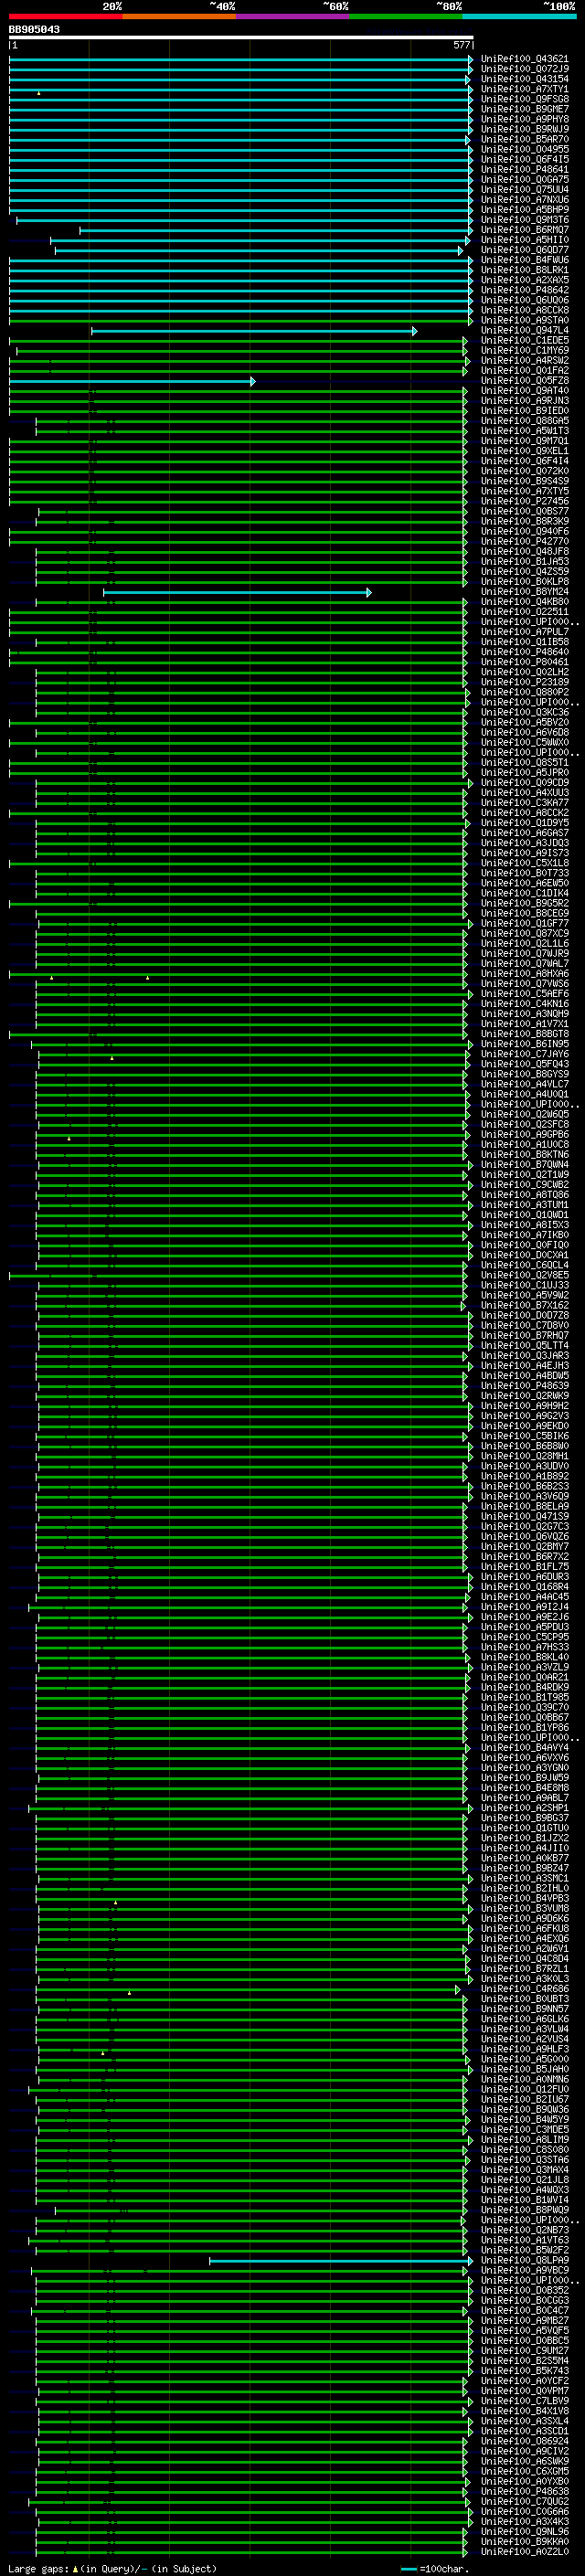This screenshot has width=585, height=2576.
Task: Select the label UniRef100_C8S080
Action: [524, 2150]
